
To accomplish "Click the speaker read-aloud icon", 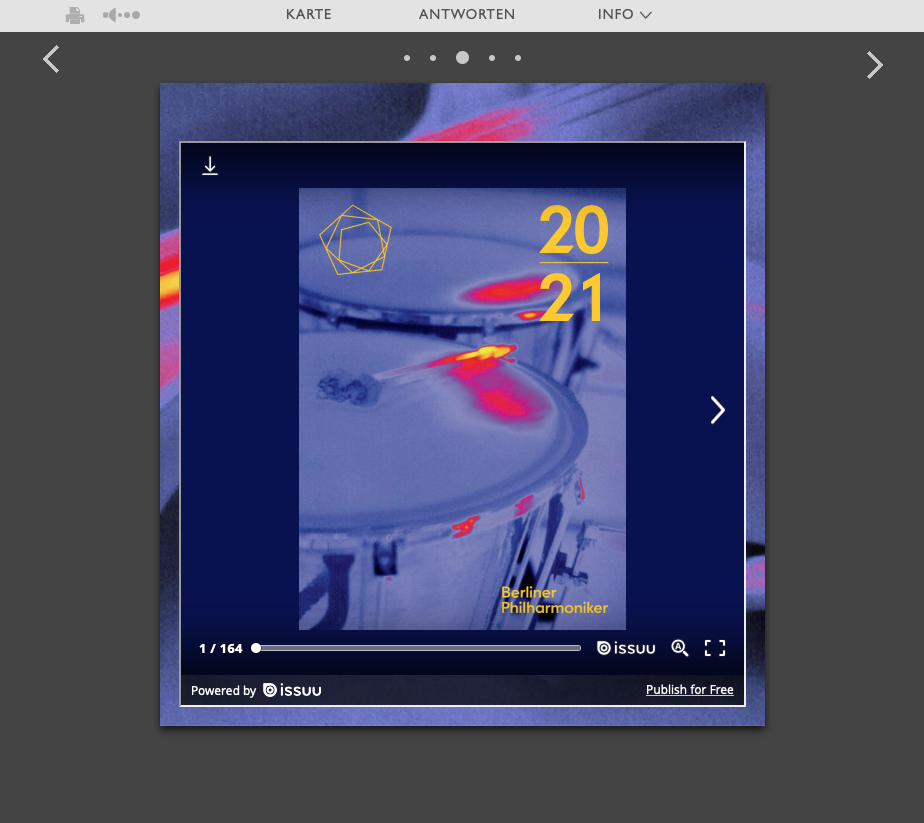I will click(x=121, y=15).
